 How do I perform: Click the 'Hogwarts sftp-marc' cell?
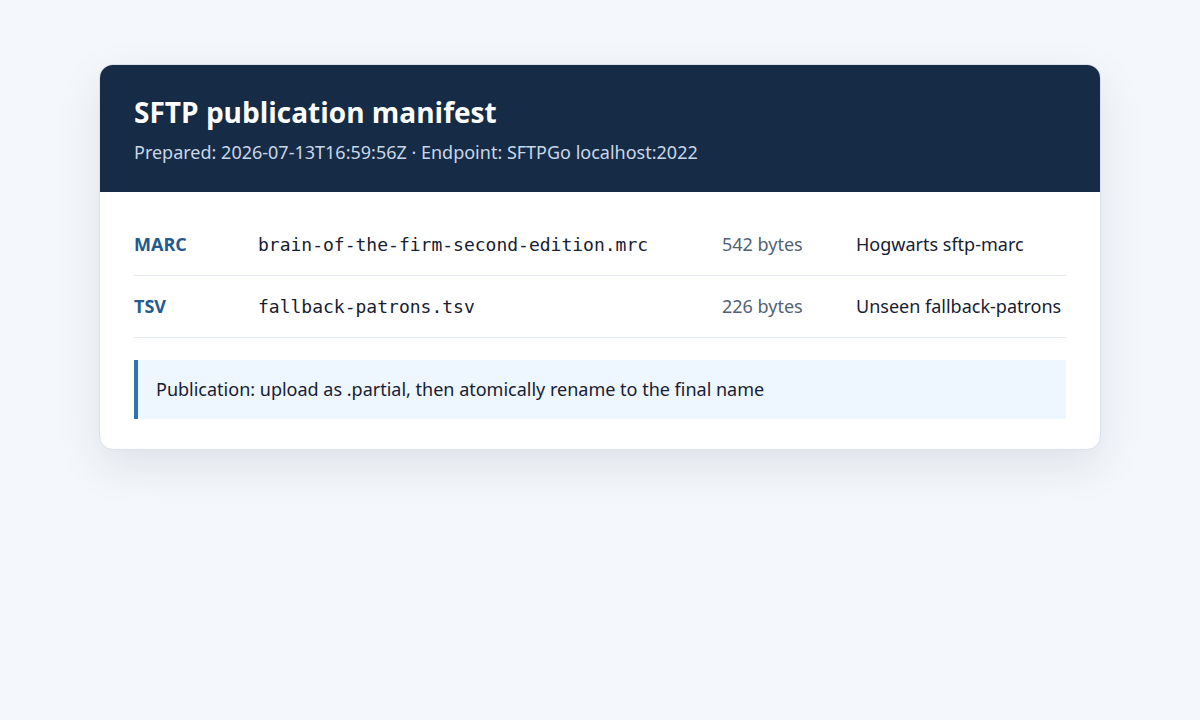(x=940, y=245)
